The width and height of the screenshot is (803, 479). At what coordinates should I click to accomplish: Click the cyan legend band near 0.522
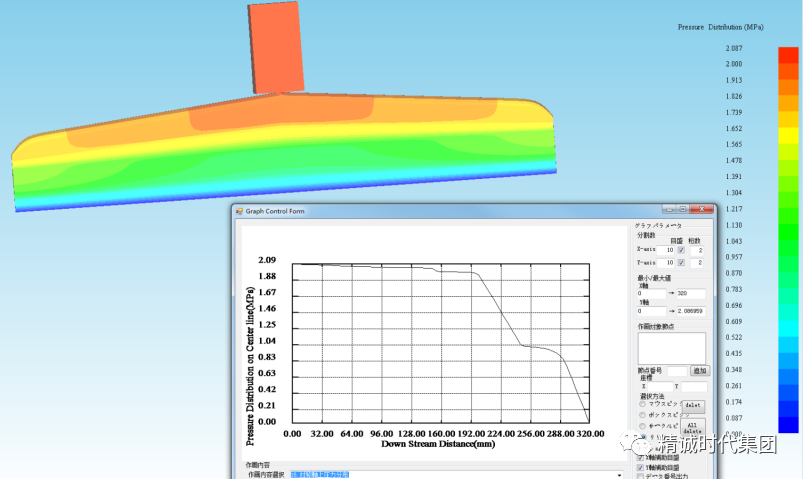[x=788, y=329]
